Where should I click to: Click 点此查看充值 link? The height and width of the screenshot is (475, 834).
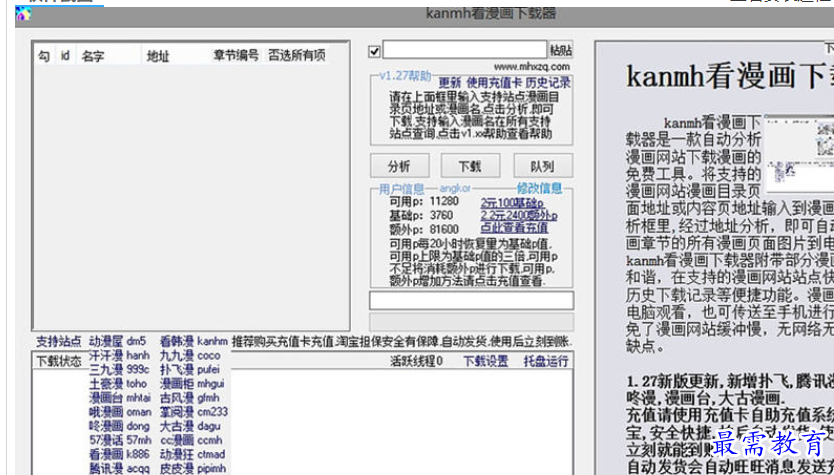tap(514, 228)
